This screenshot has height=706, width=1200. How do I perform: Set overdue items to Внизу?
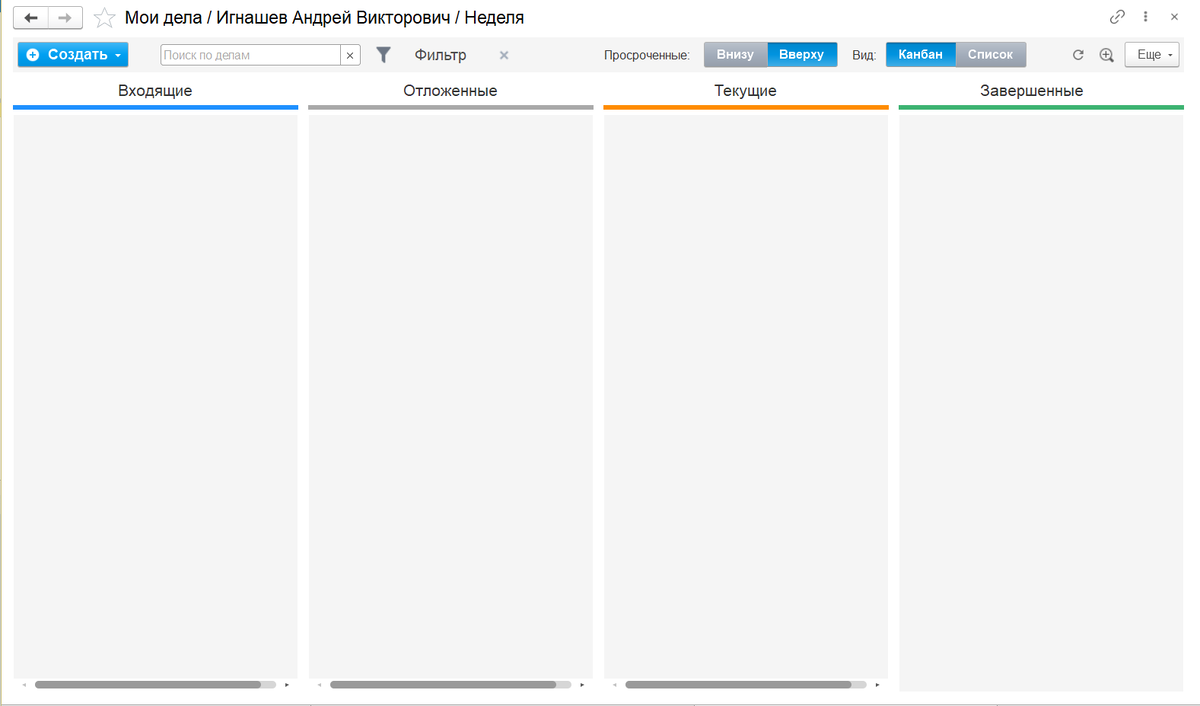click(x=735, y=55)
